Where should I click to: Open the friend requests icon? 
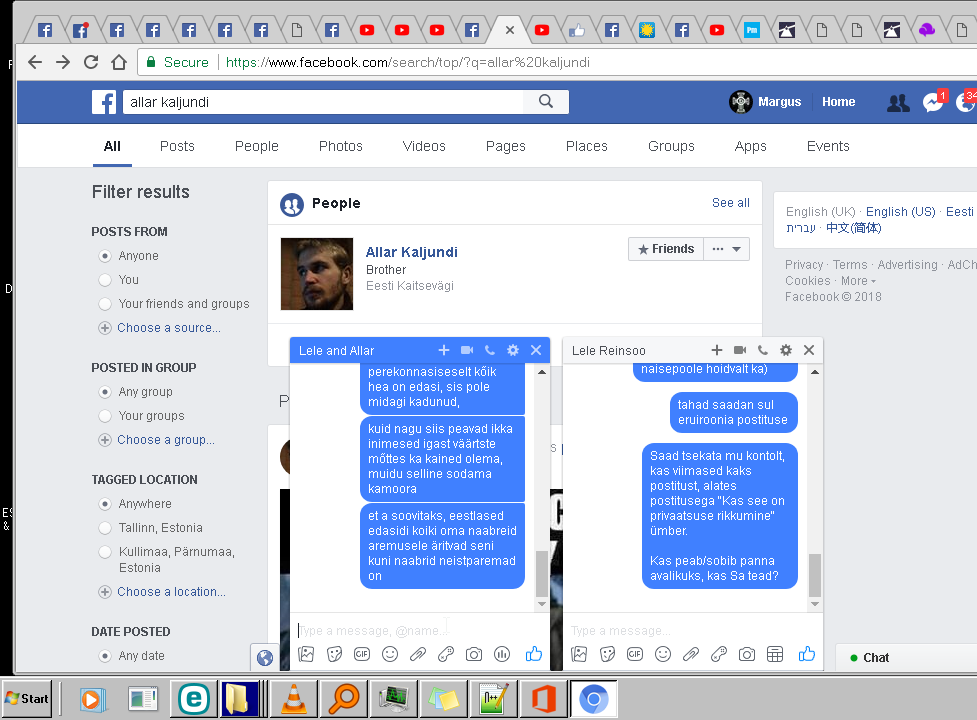(x=898, y=102)
